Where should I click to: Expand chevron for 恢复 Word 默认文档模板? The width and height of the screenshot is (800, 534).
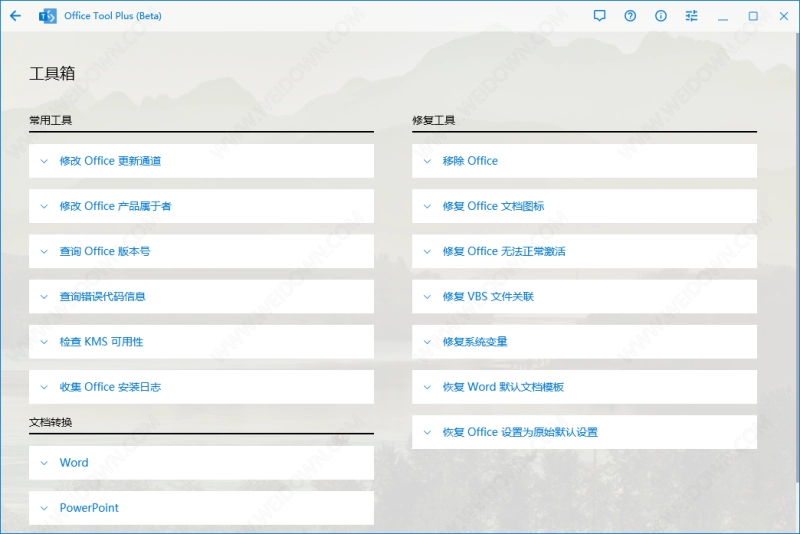(428, 387)
